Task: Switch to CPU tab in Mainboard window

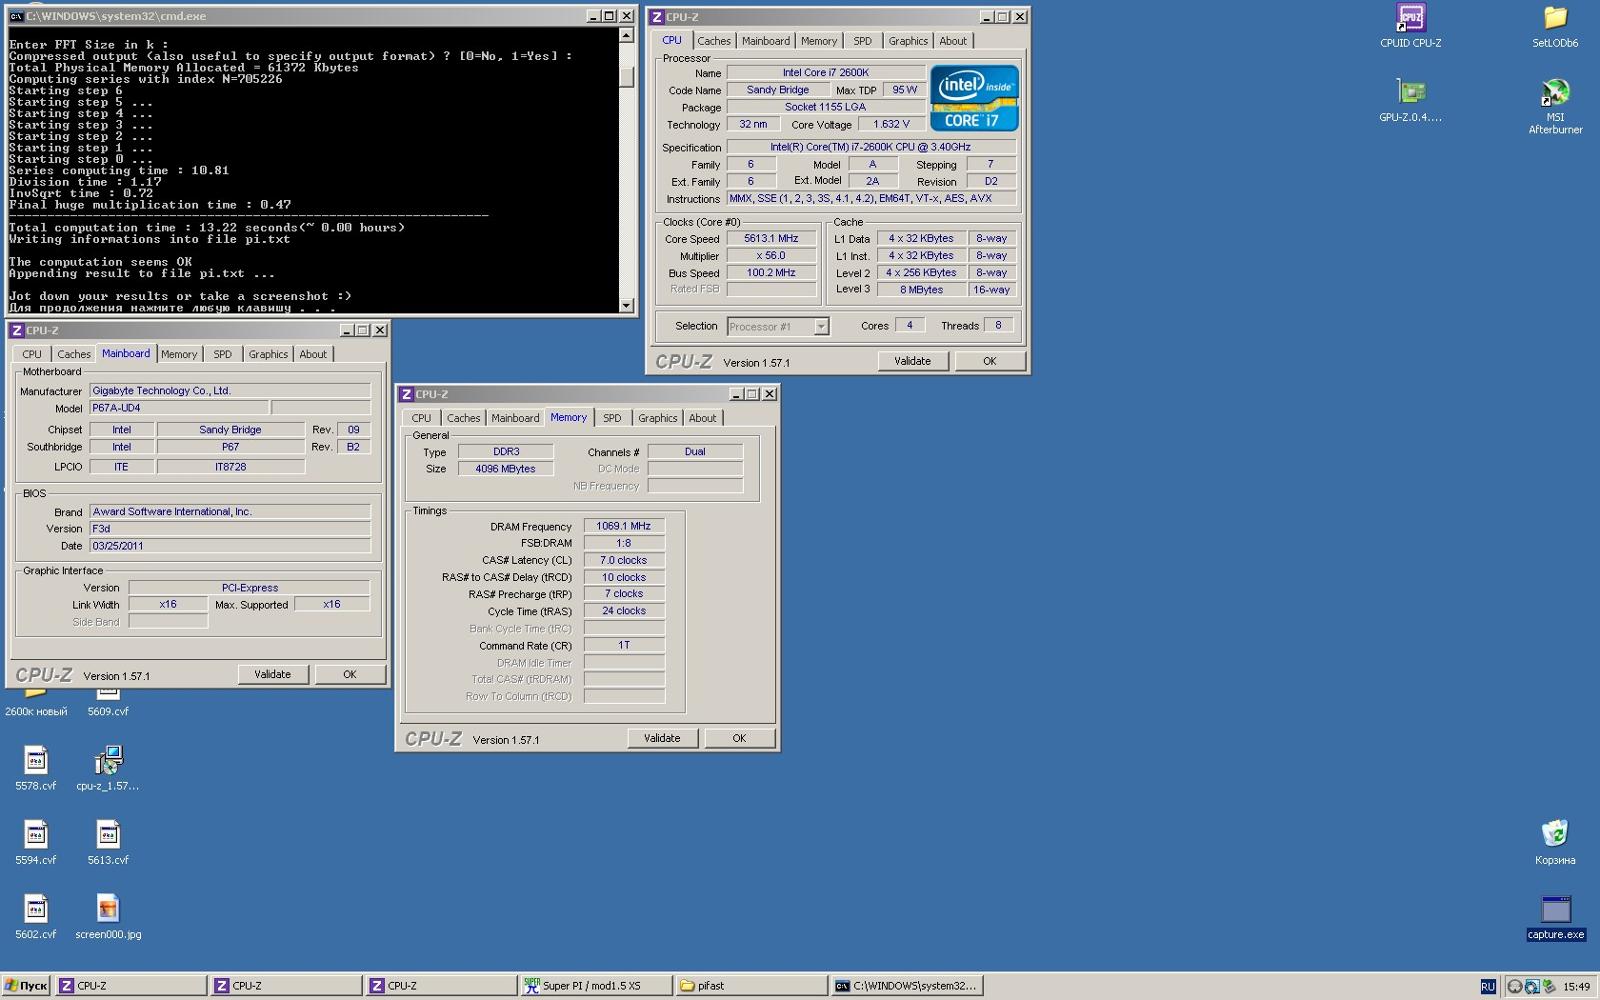Action: pos(32,354)
